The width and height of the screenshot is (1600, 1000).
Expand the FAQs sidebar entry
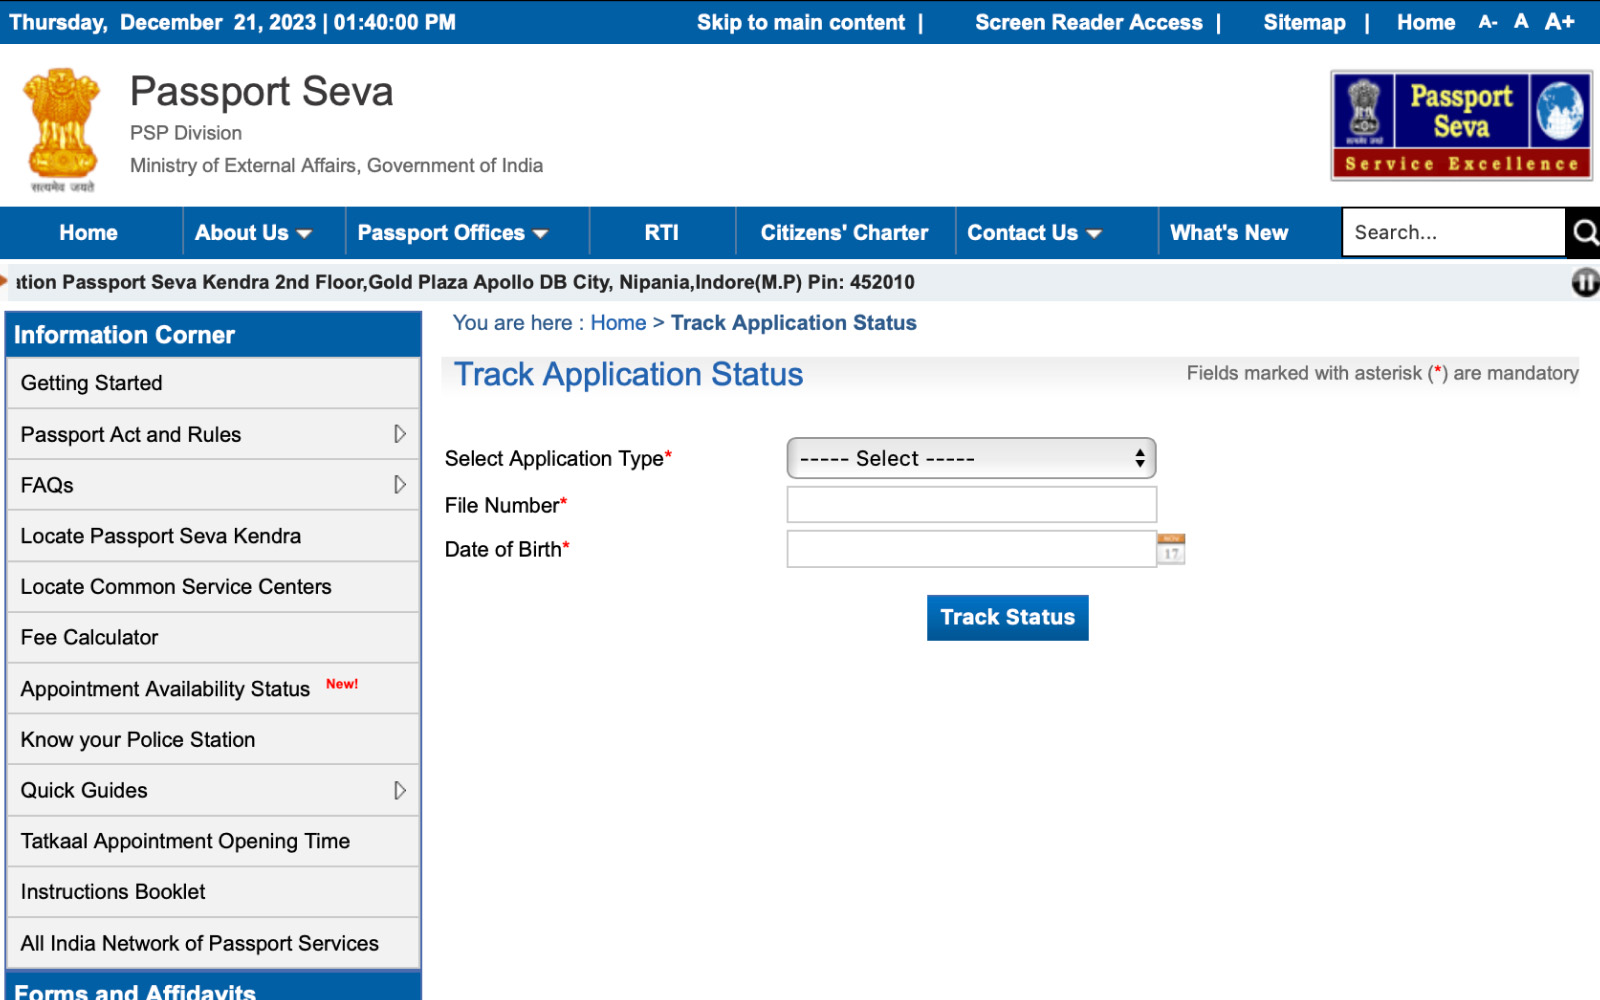pyautogui.click(x=402, y=484)
